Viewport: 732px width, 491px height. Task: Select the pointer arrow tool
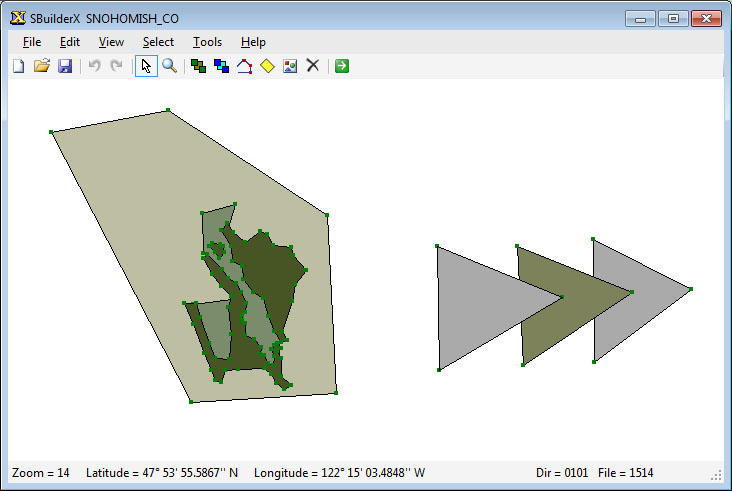coord(146,66)
